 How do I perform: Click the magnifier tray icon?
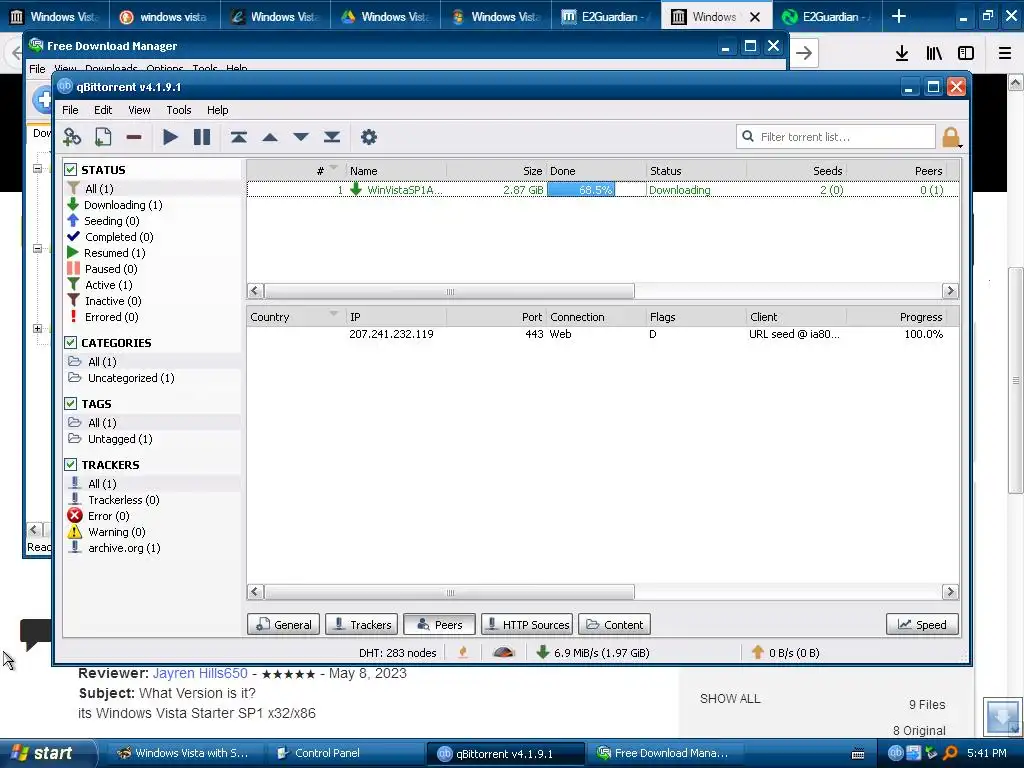(x=950, y=753)
